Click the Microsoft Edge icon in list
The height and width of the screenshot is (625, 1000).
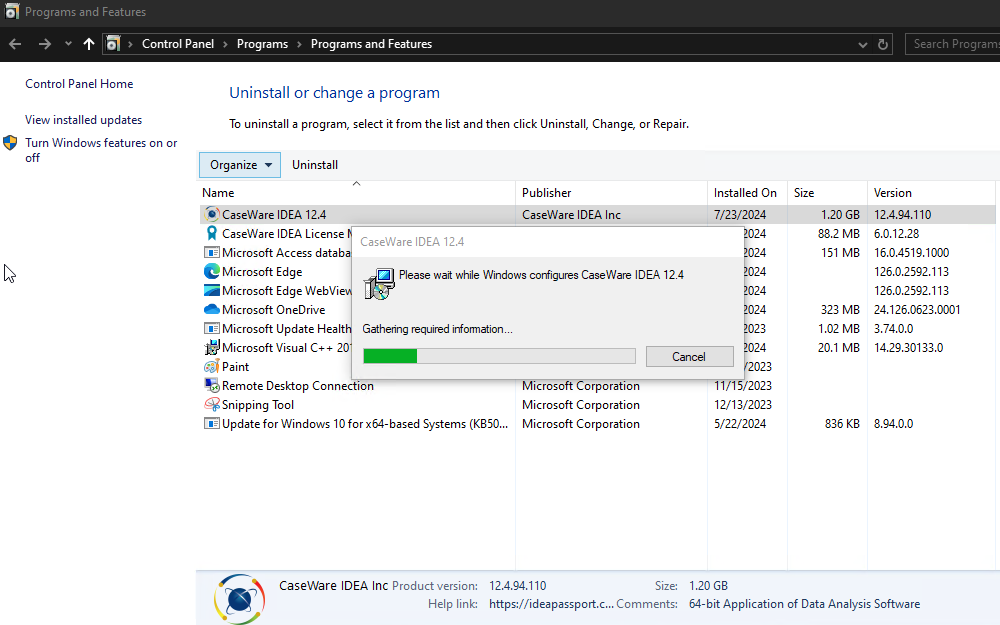pyautogui.click(x=211, y=272)
